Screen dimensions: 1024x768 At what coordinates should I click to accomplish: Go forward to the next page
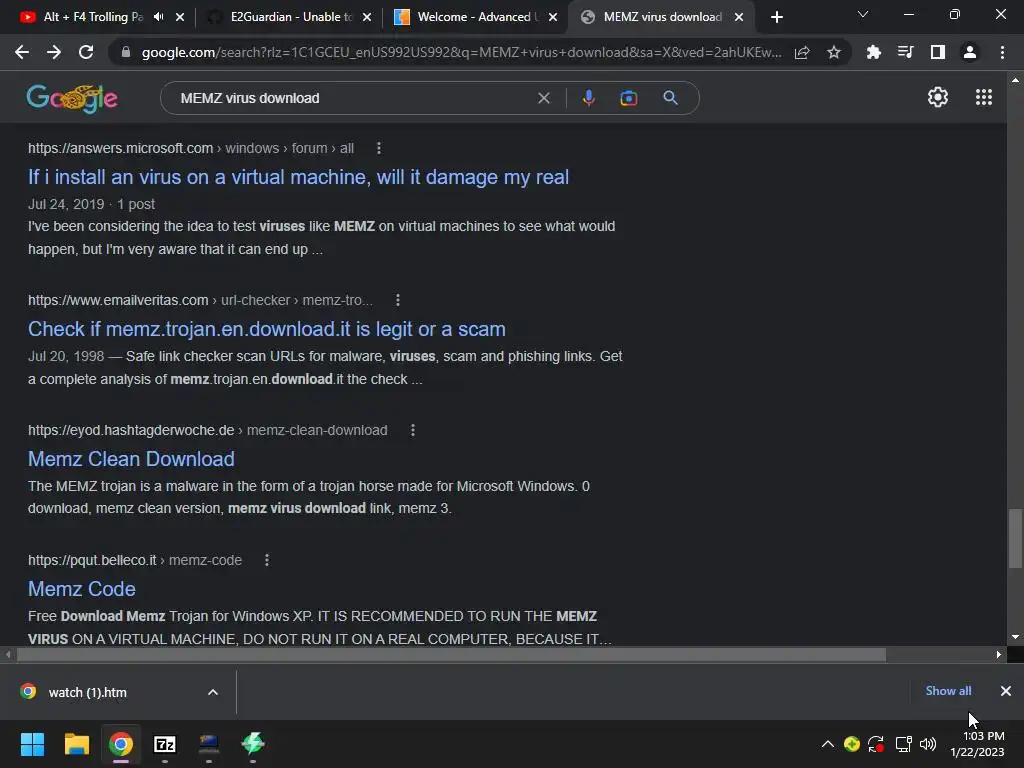coord(54,52)
